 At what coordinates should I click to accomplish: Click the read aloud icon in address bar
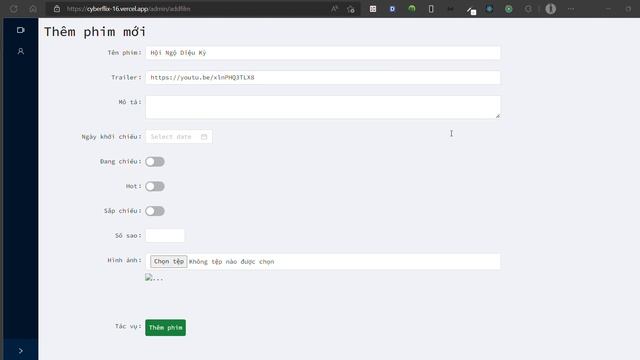[x=334, y=9]
